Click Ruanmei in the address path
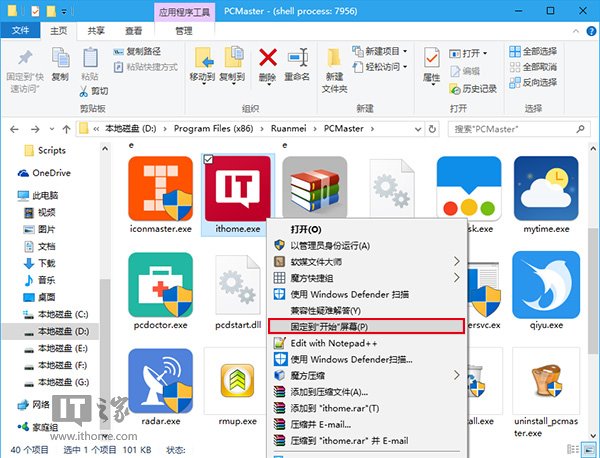 click(289, 129)
